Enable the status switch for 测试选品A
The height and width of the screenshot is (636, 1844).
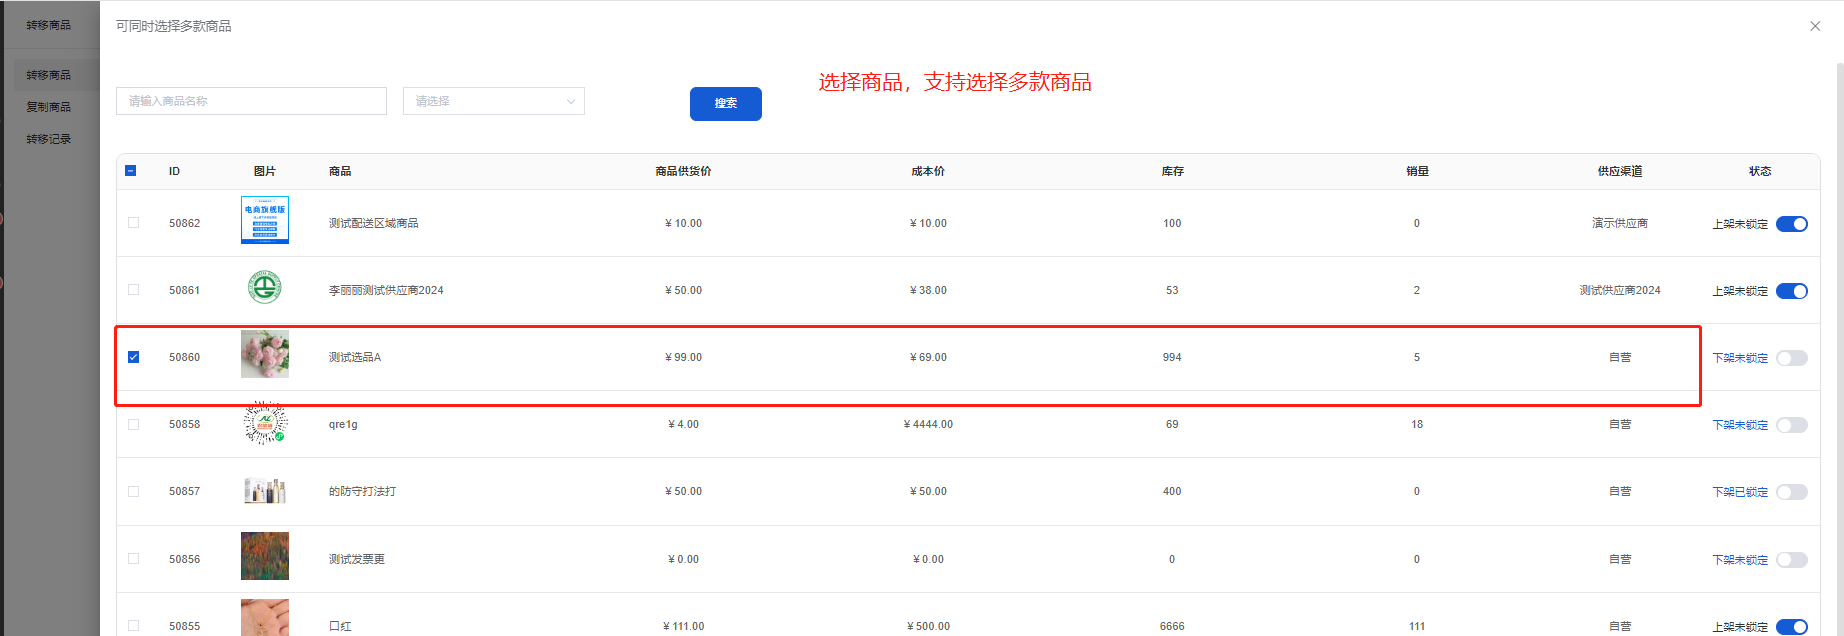pos(1791,358)
